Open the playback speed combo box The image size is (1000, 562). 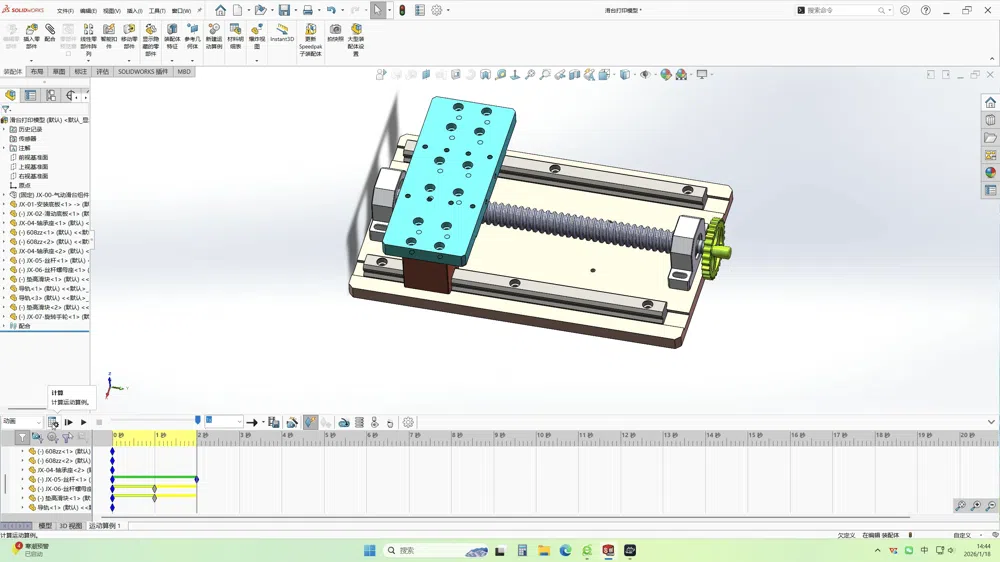click(223, 422)
